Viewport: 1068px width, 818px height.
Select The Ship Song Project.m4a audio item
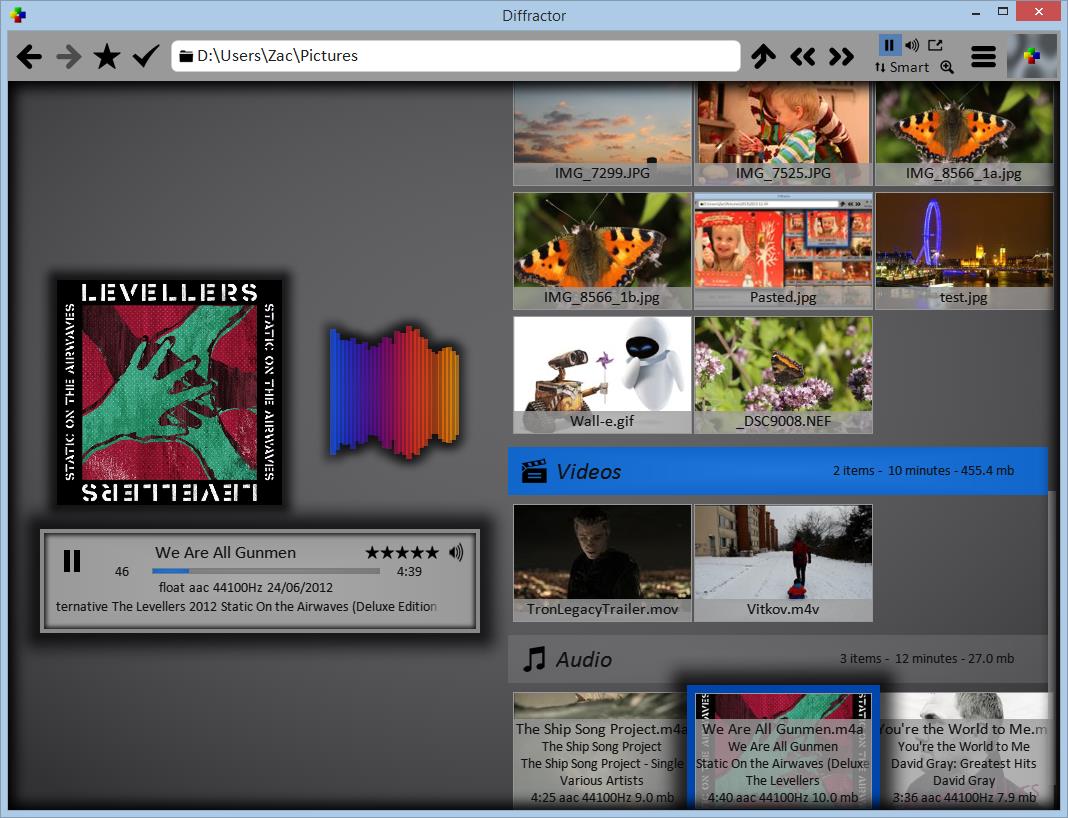pyautogui.click(x=599, y=751)
